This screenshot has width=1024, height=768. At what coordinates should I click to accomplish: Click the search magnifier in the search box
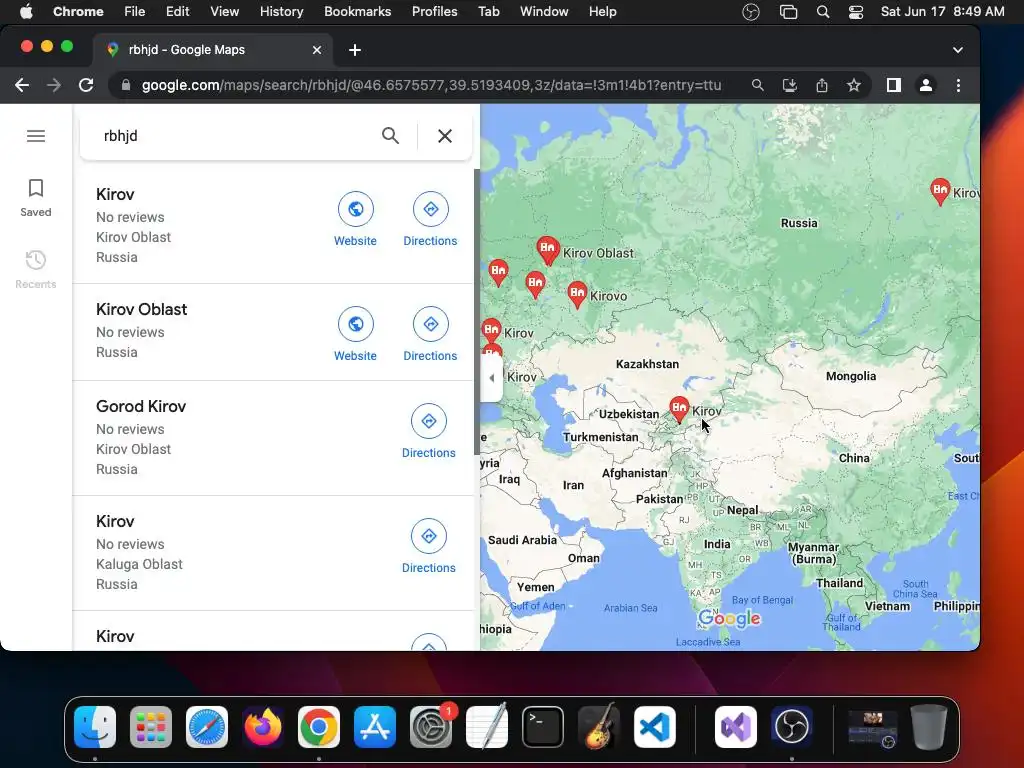[391, 136]
